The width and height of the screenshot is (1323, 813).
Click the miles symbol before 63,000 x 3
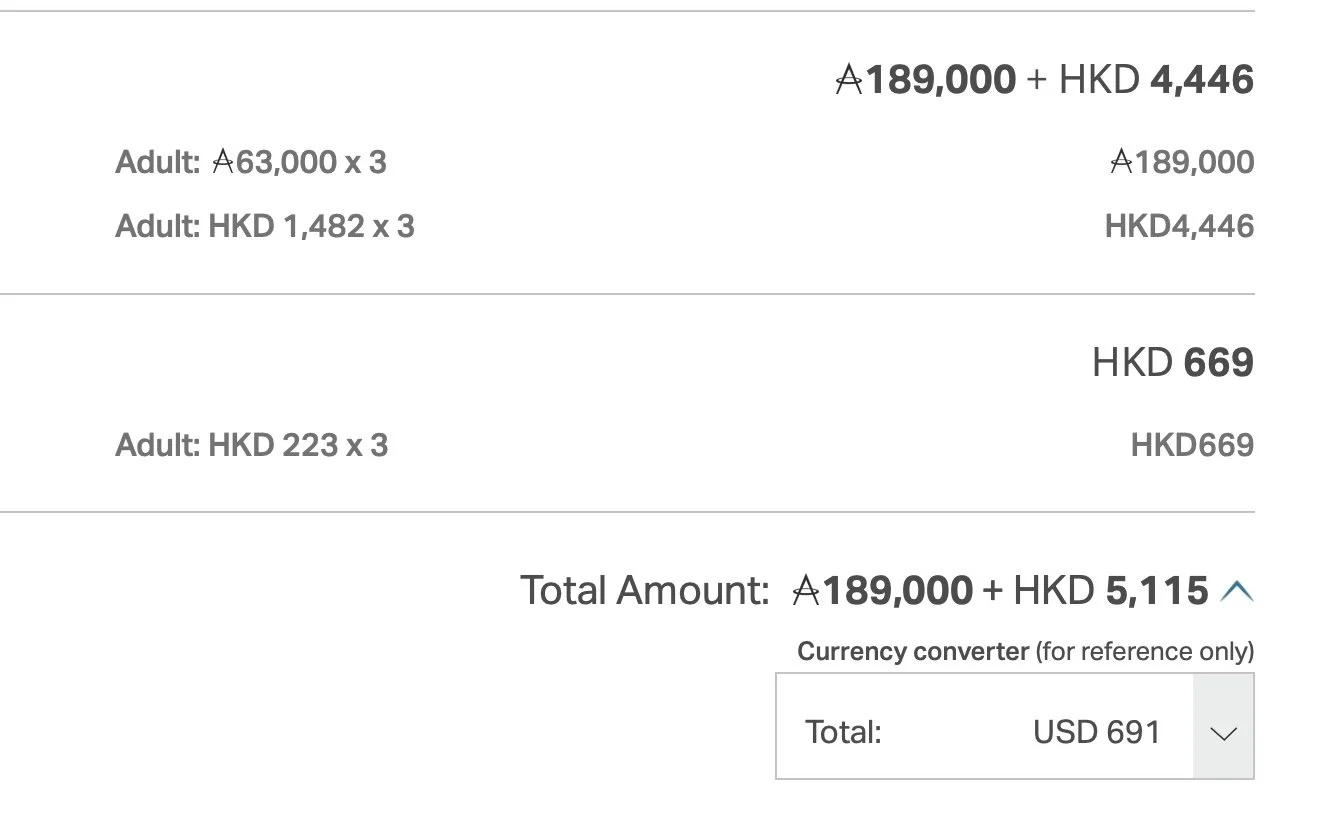(223, 162)
